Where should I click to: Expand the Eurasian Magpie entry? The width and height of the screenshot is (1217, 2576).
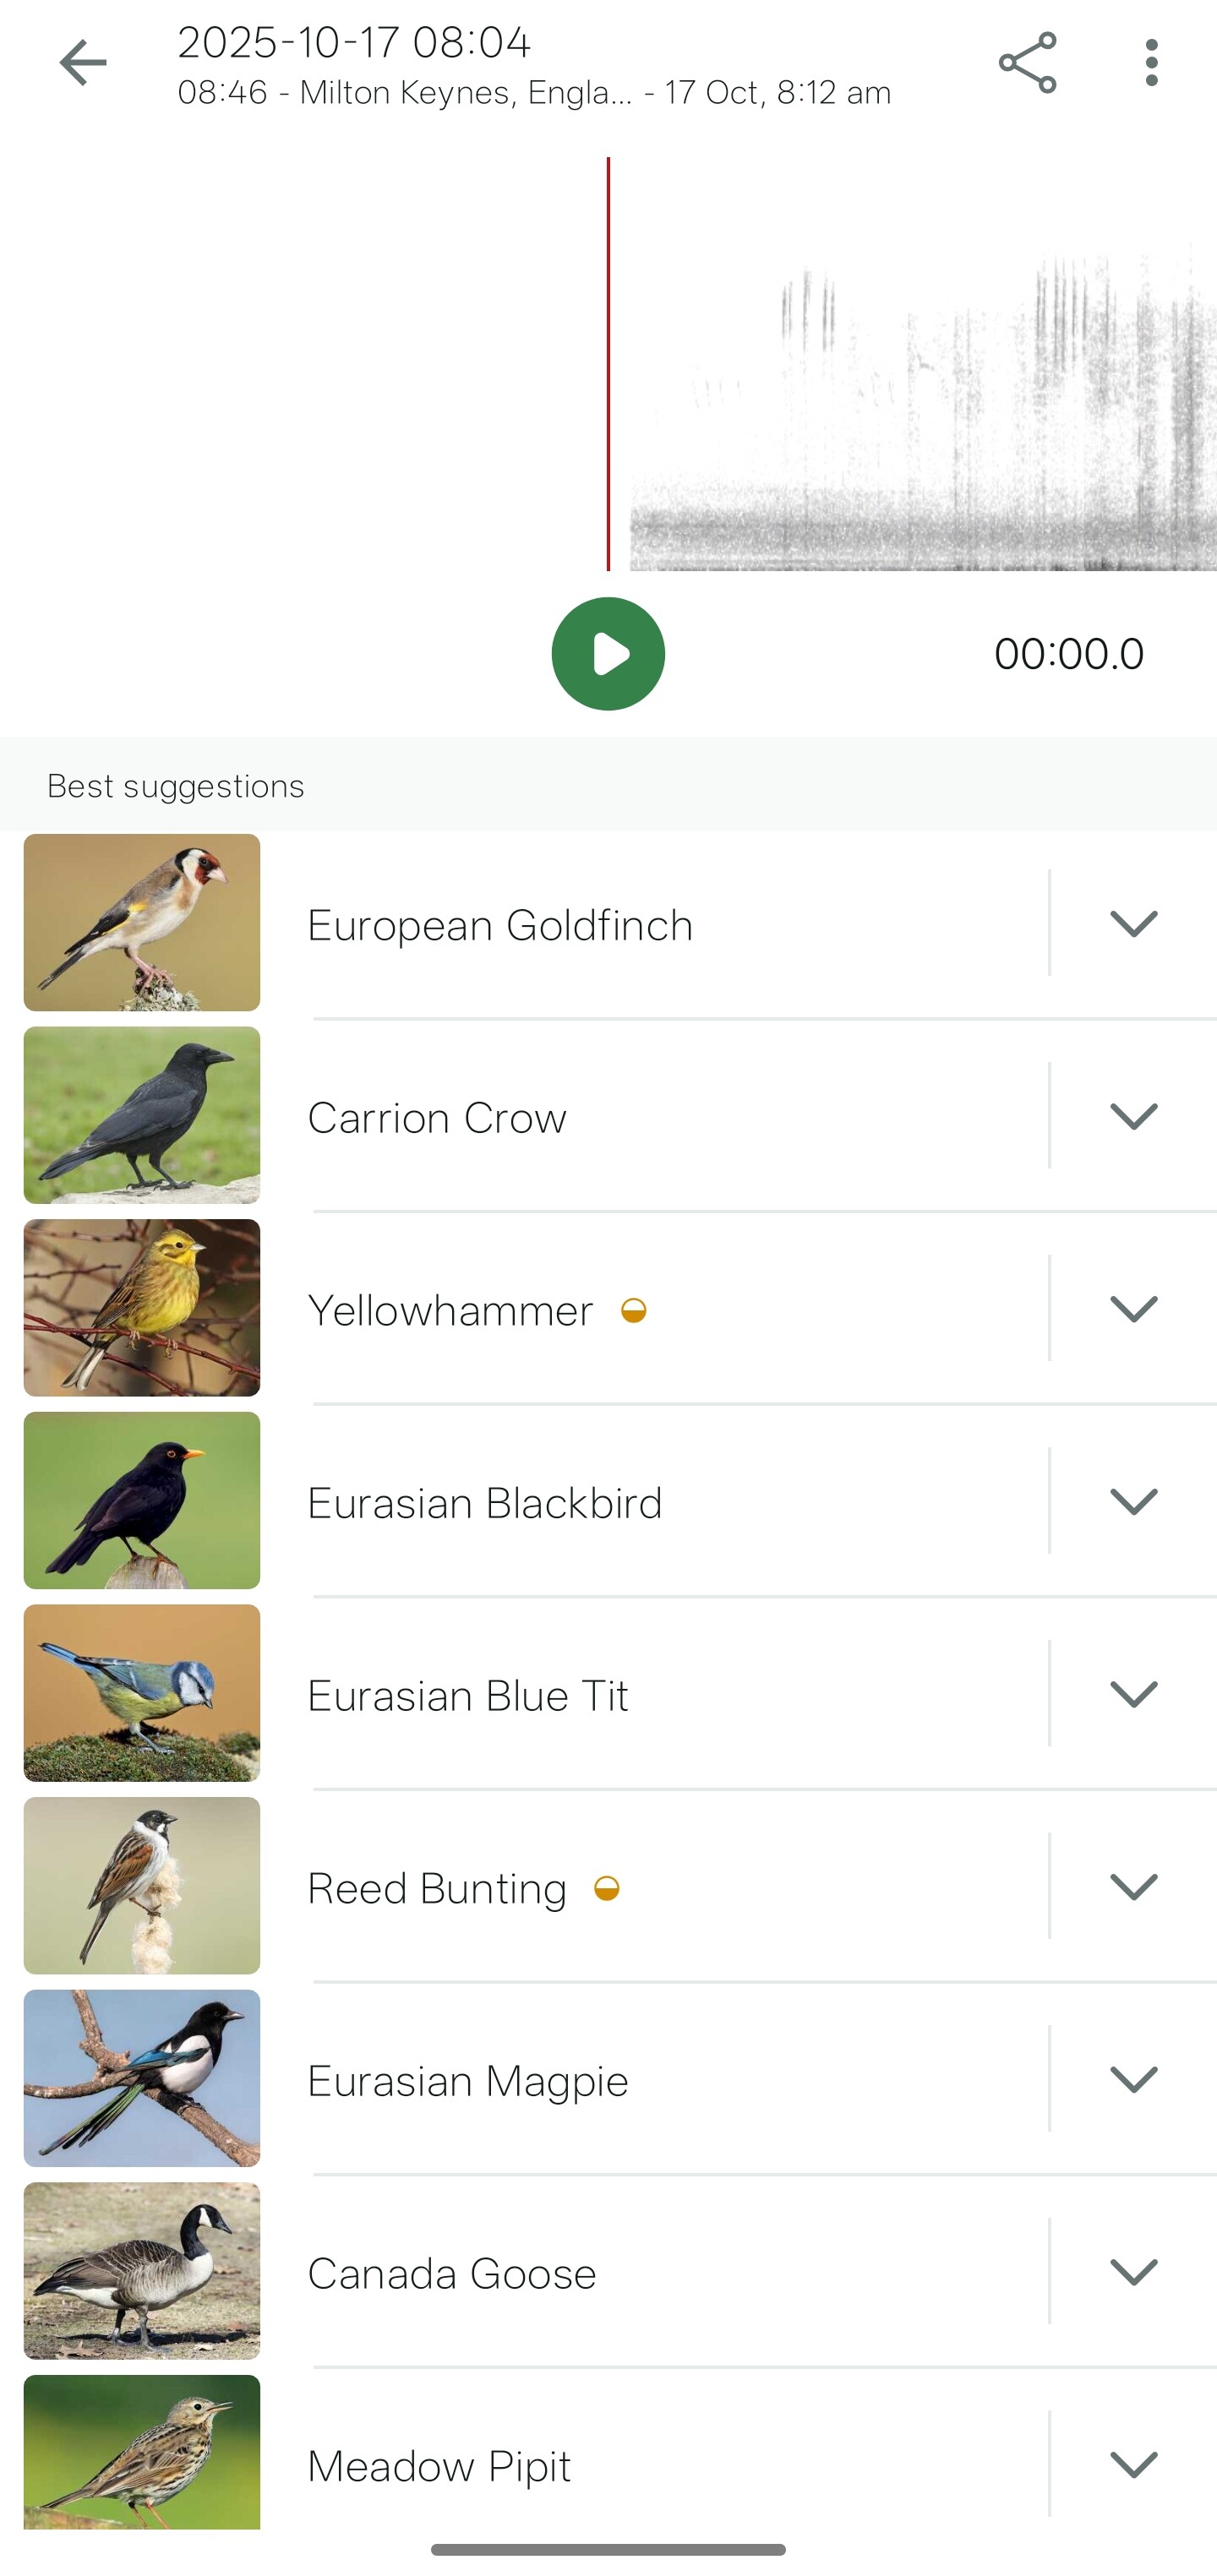[1133, 2079]
